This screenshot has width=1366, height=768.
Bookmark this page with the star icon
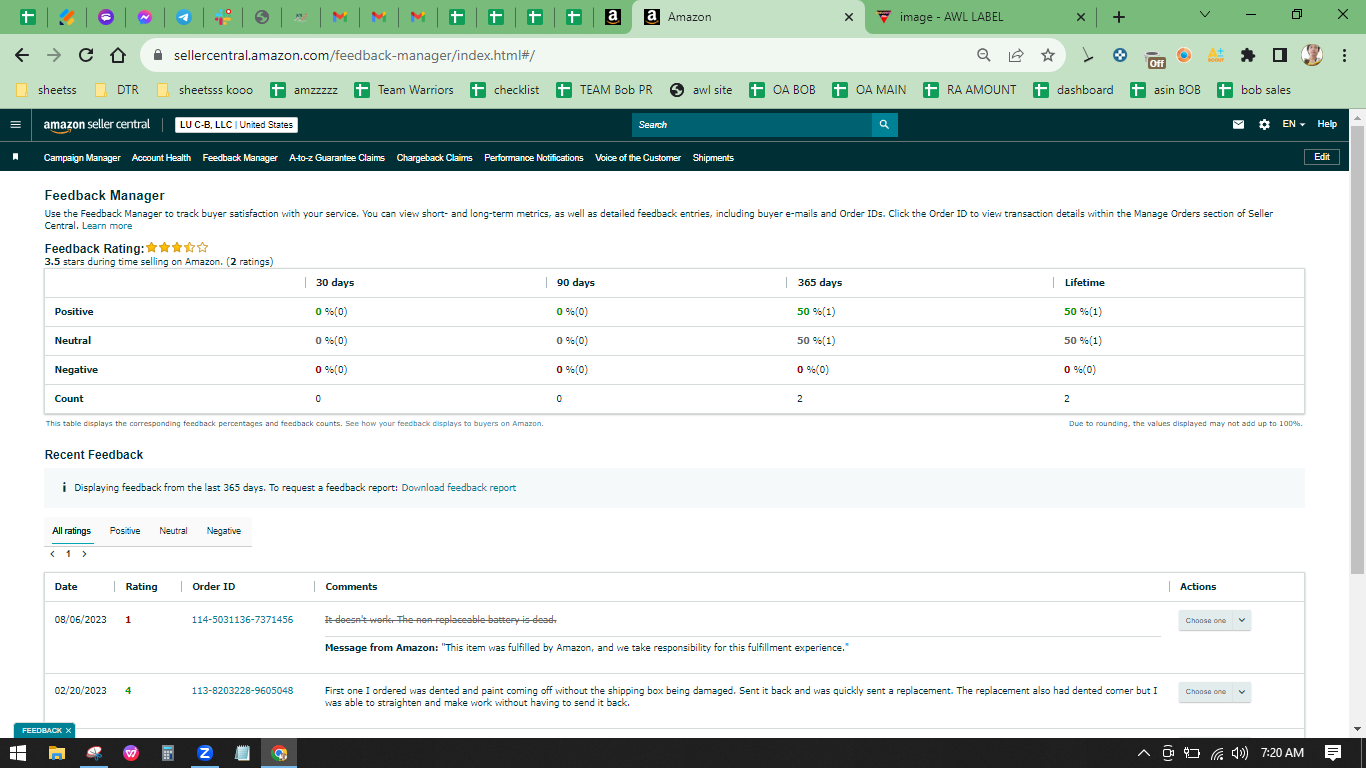(x=1048, y=56)
